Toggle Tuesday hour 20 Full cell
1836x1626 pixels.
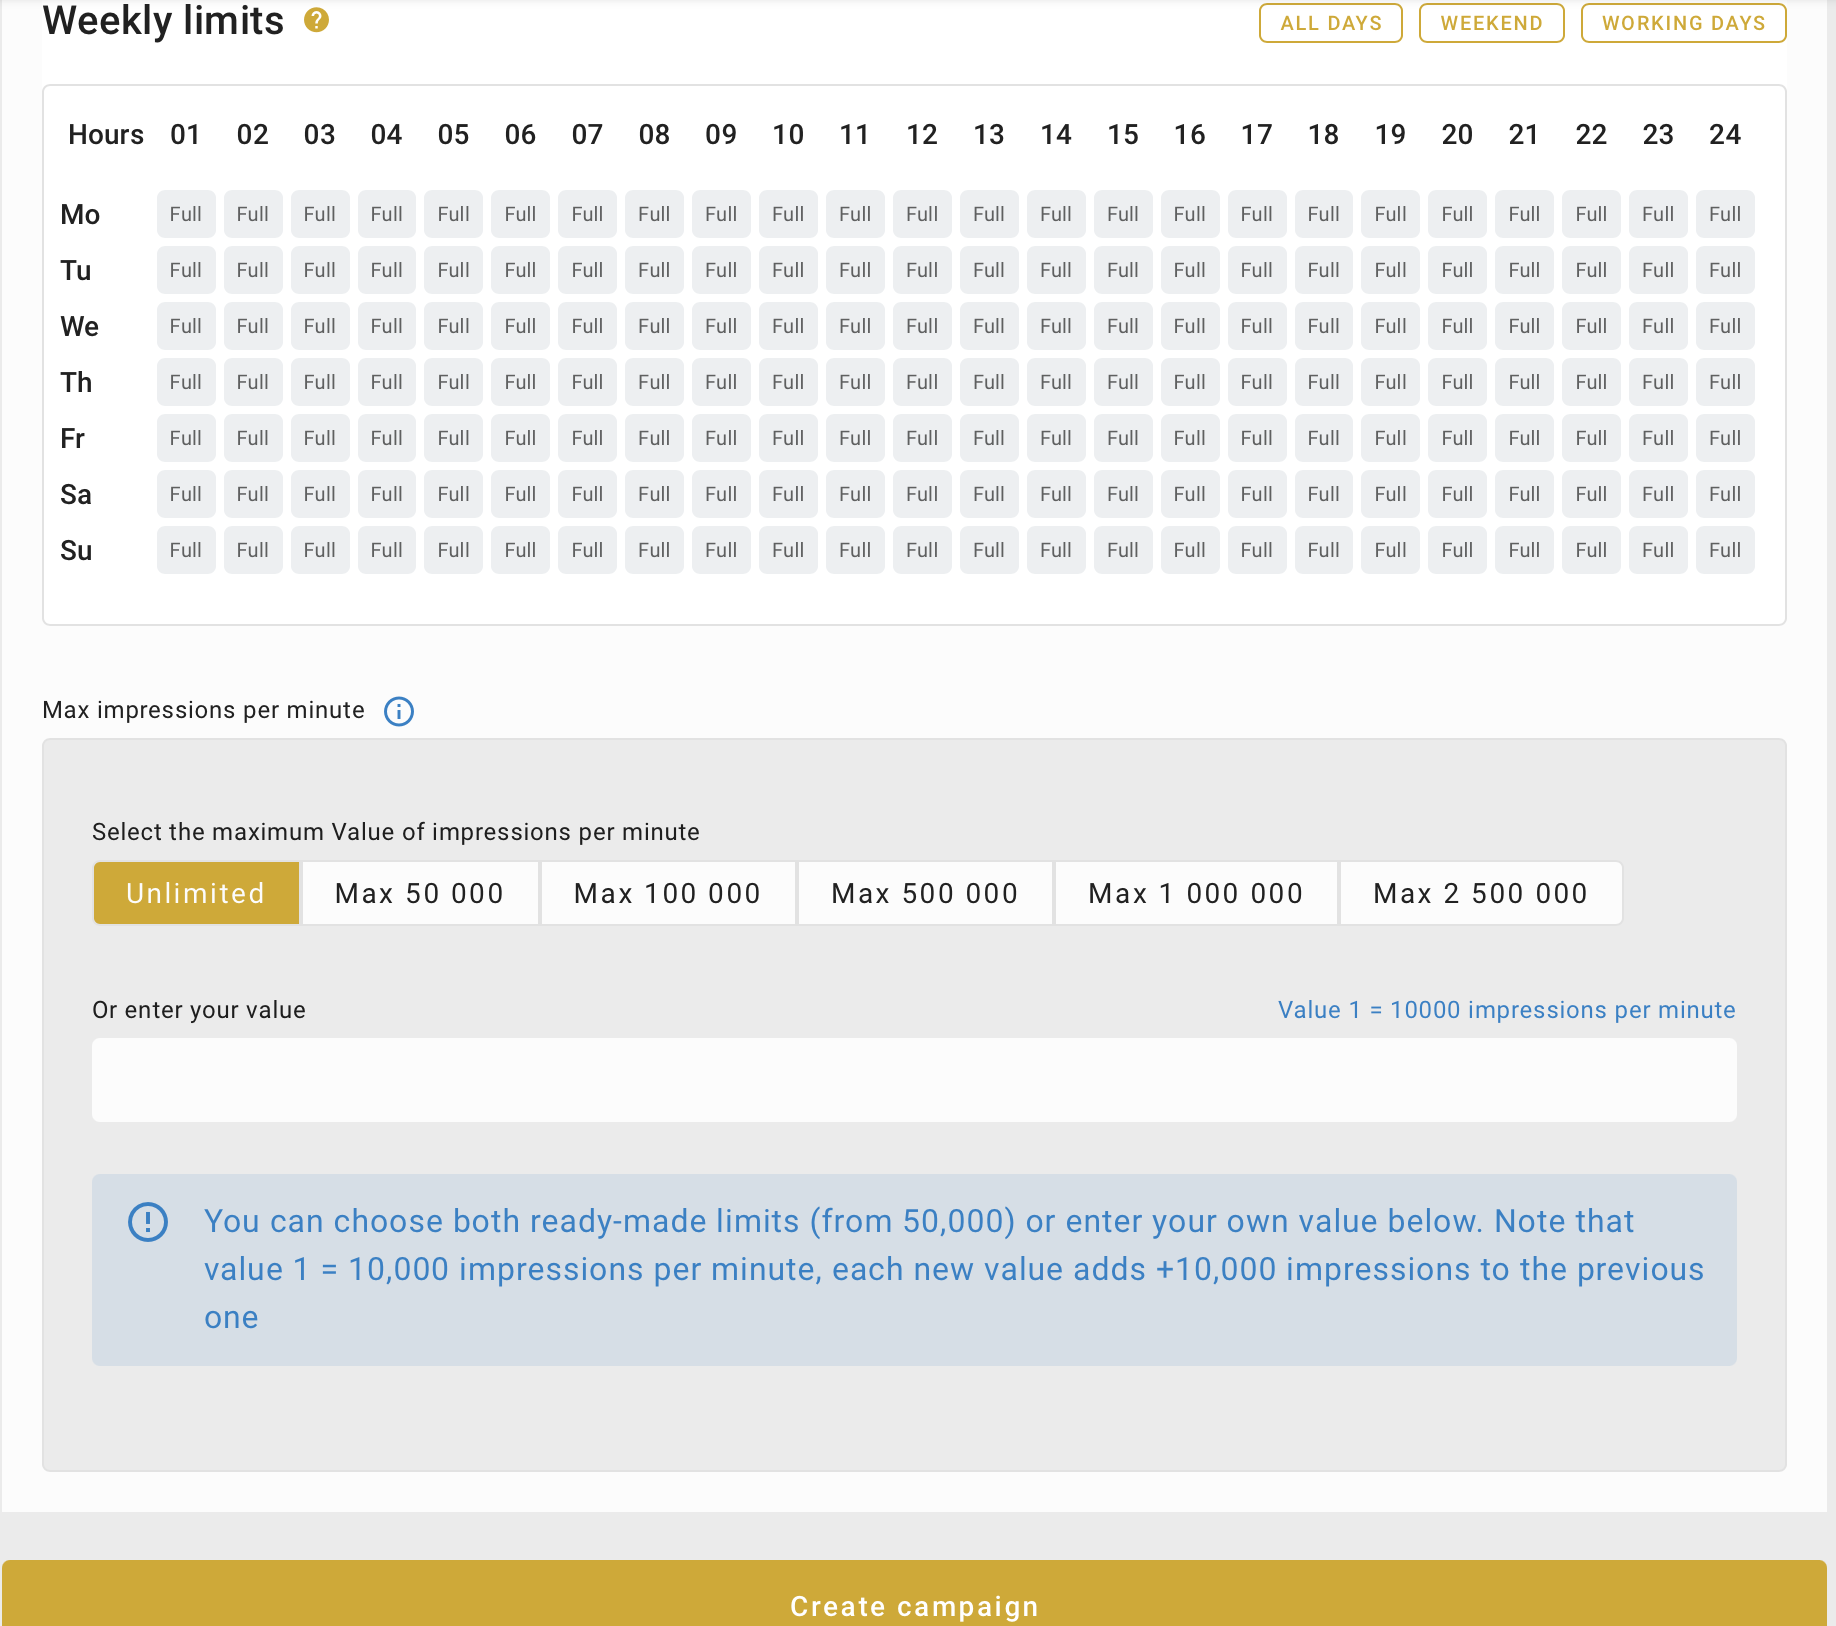pyautogui.click(x=1457, y=270)
